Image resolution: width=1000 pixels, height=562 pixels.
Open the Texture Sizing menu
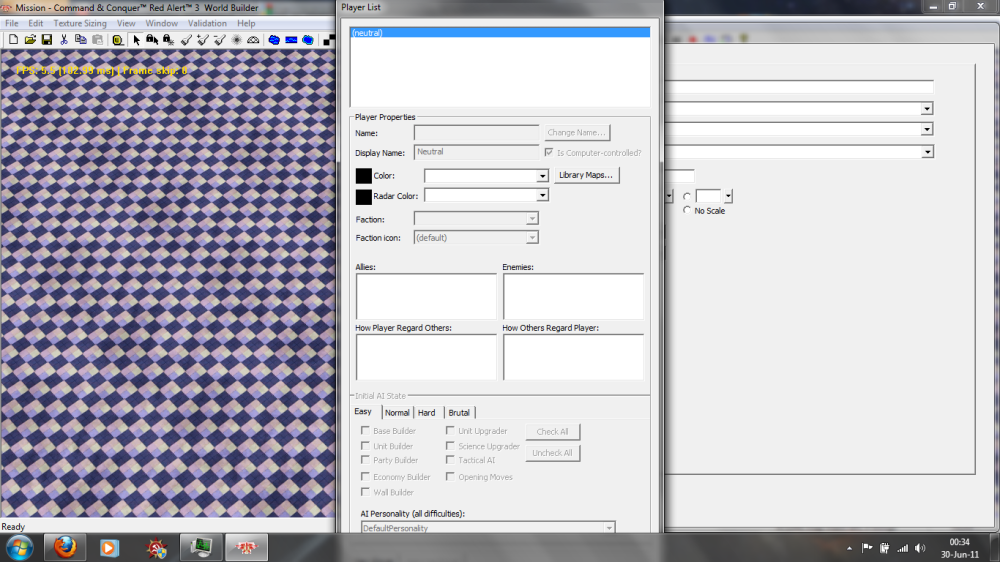[x=80, y=23]
